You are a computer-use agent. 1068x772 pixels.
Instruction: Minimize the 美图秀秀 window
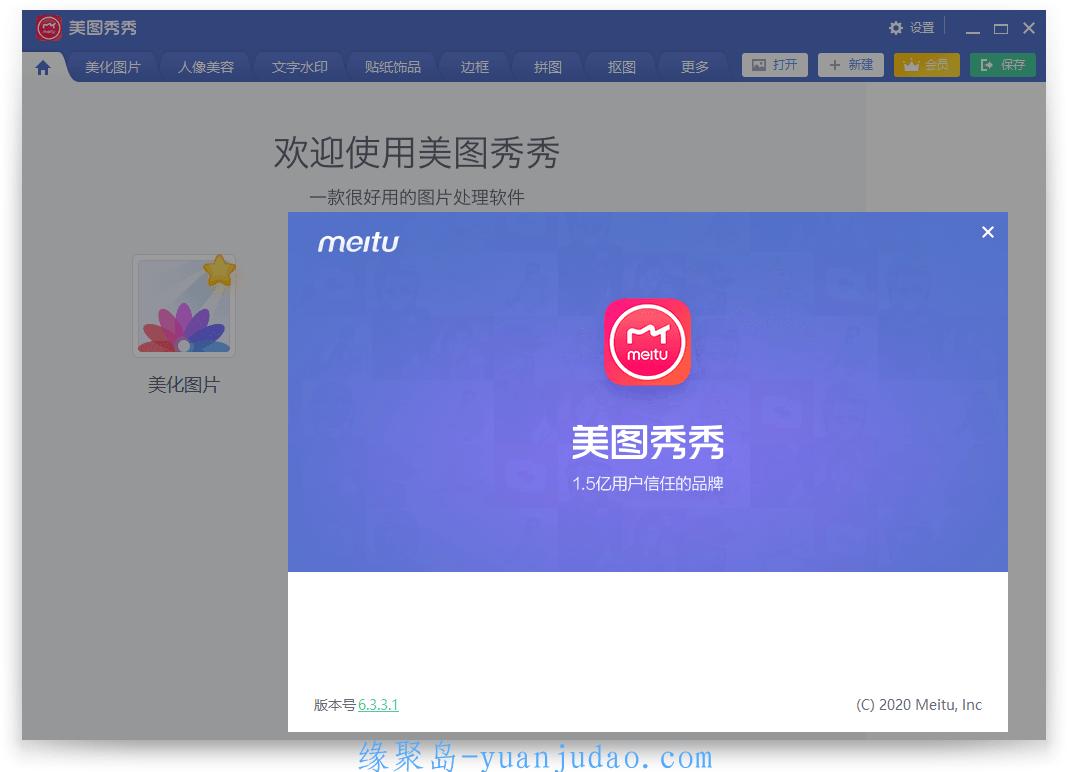(x=973, y=29)
